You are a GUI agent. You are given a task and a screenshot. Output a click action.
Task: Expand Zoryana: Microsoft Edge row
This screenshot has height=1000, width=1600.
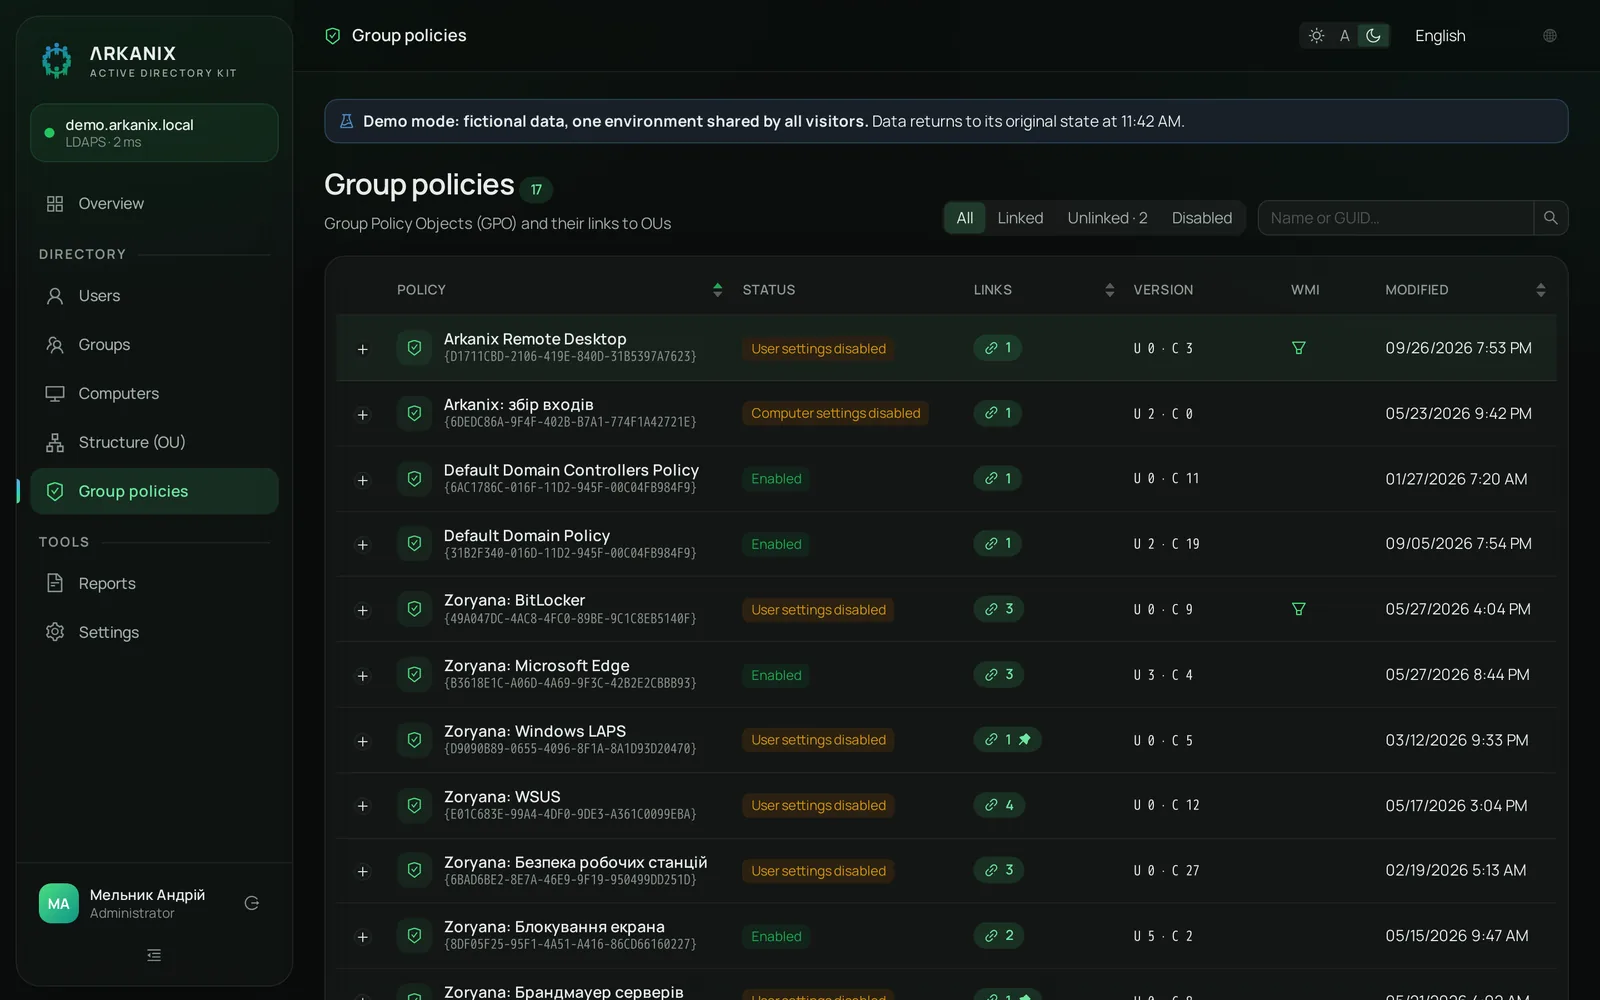[363, 676]
